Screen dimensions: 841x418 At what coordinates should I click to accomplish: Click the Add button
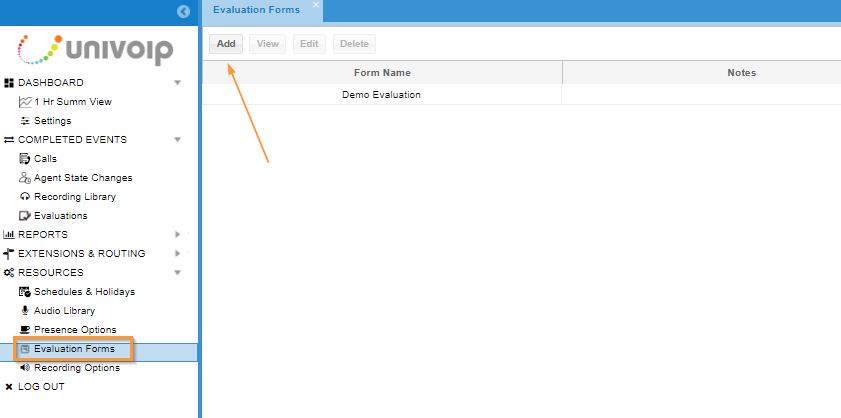(226, 44)
